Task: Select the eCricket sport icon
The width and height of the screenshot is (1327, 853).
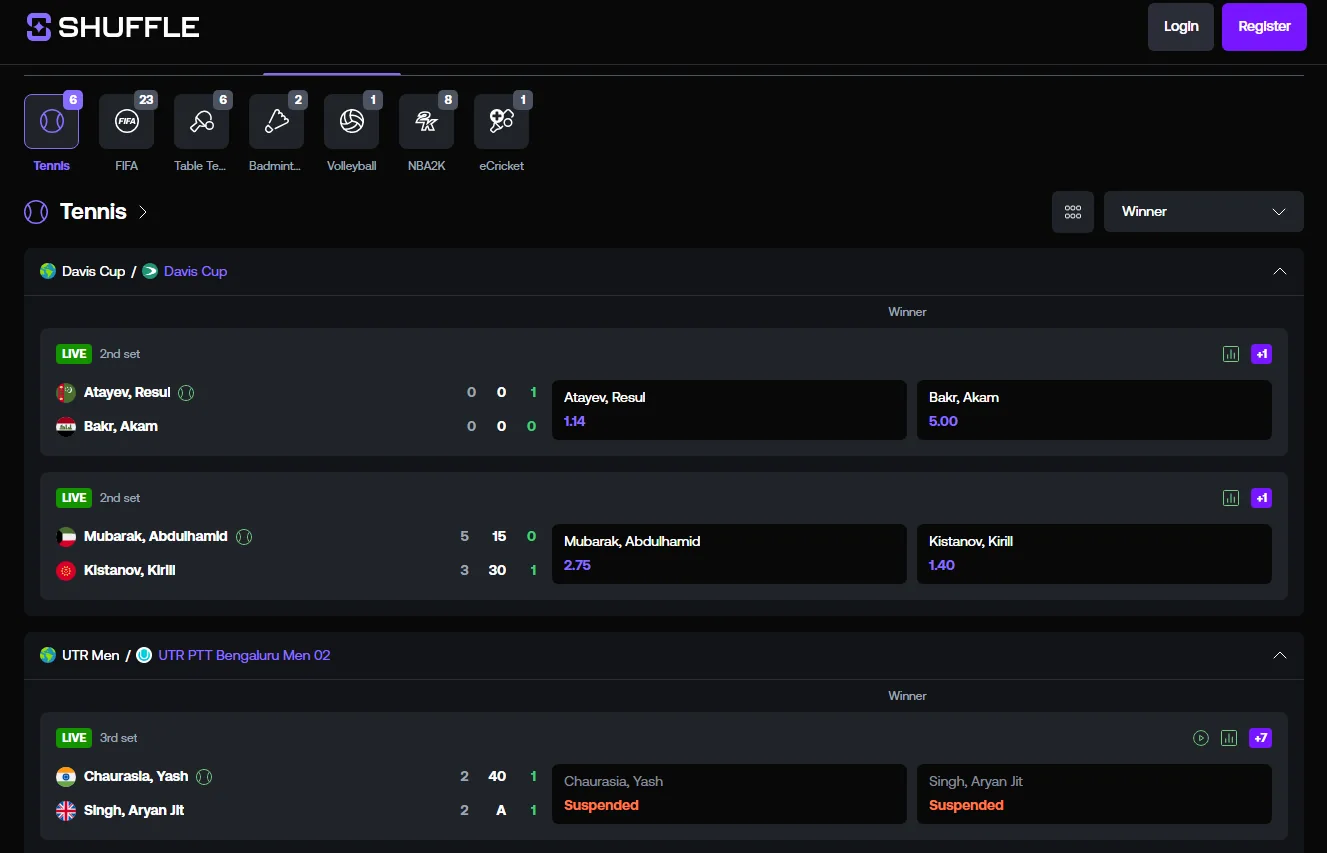Action: 502,122
